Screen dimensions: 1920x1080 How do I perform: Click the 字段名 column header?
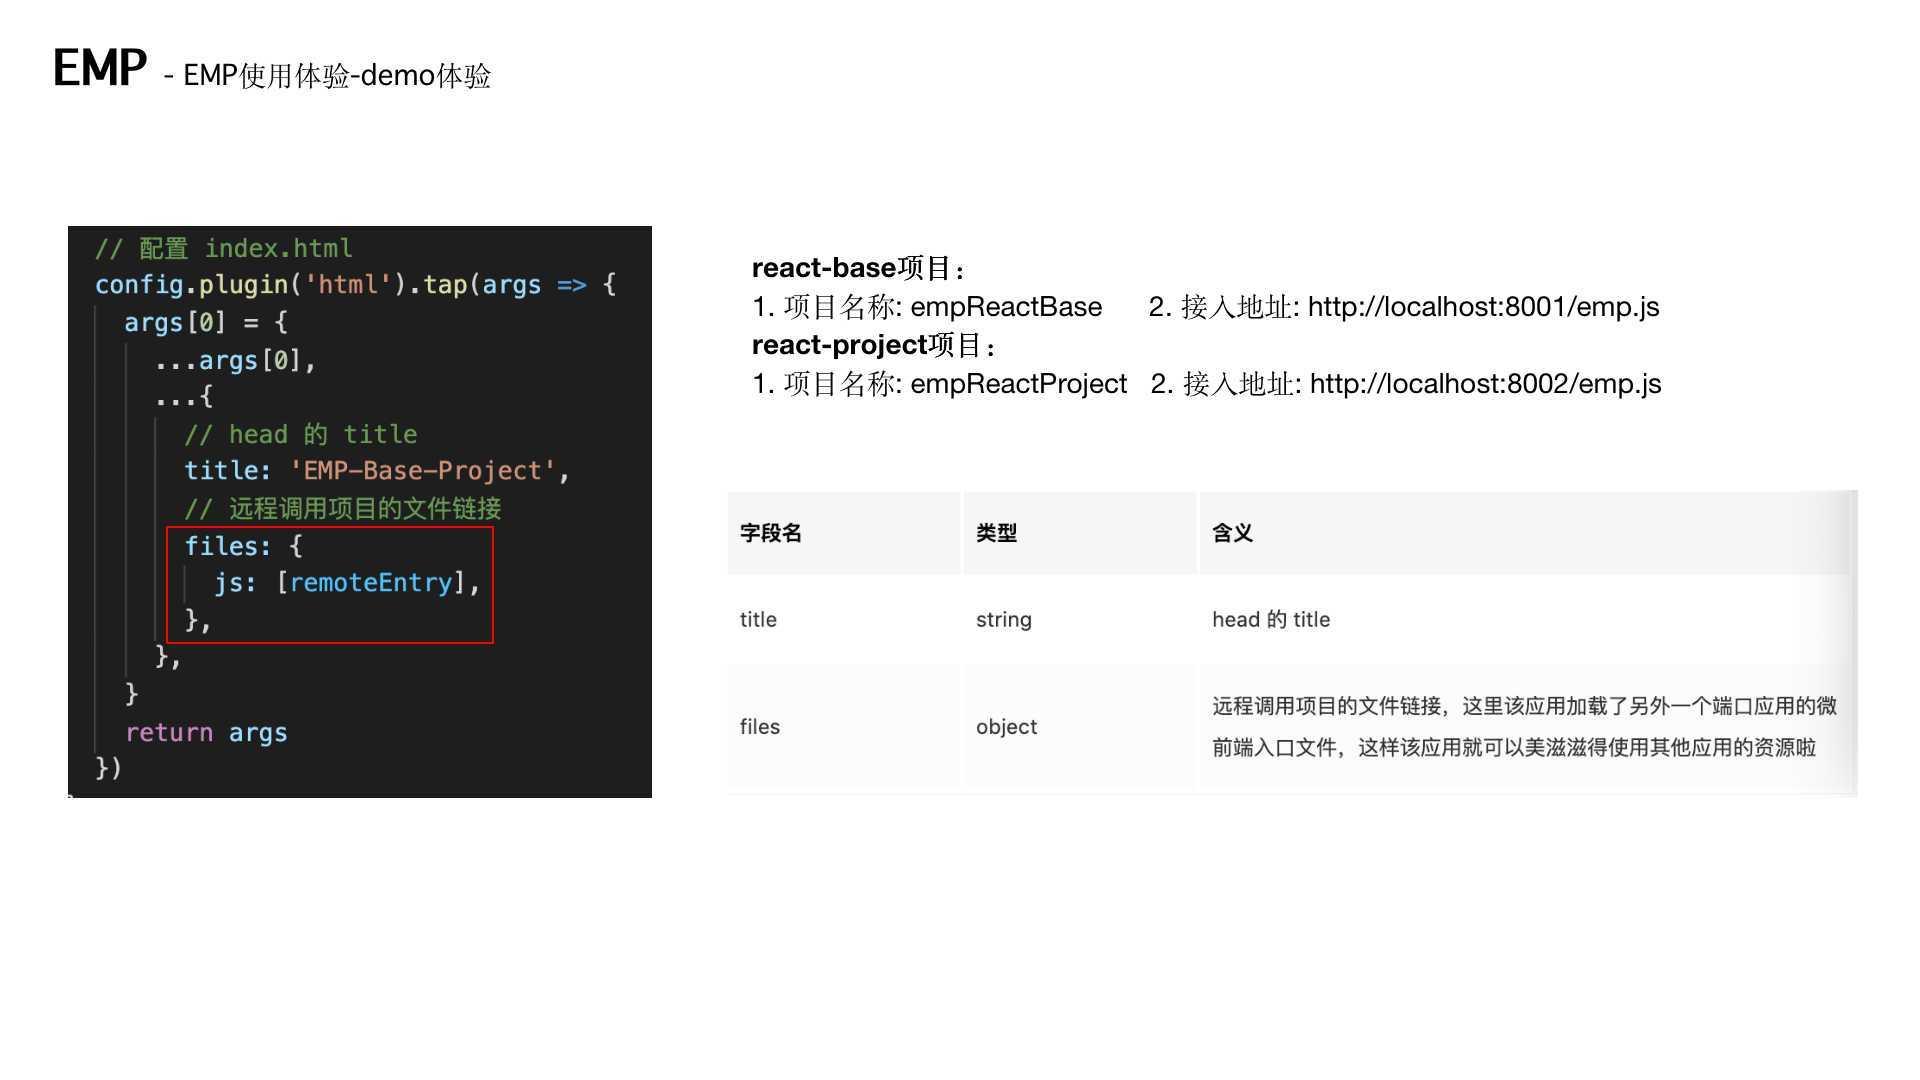coord(771,533)
